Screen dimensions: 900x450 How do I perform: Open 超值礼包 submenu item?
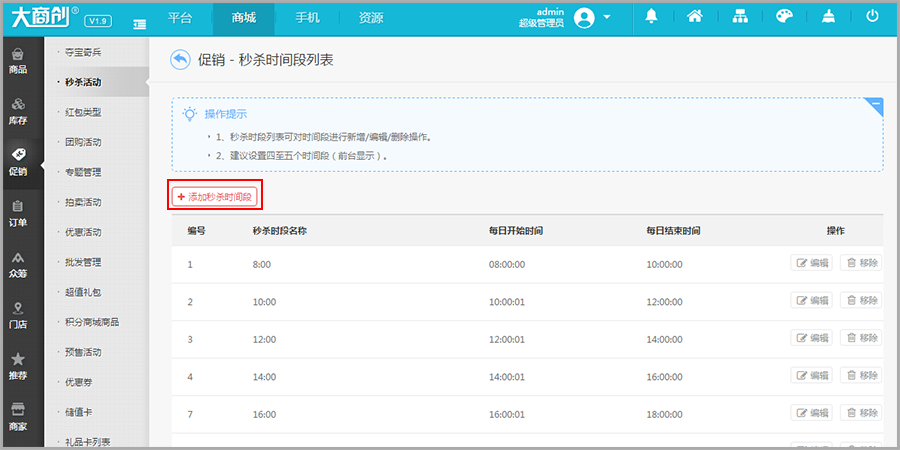click(x=83, y=292)
